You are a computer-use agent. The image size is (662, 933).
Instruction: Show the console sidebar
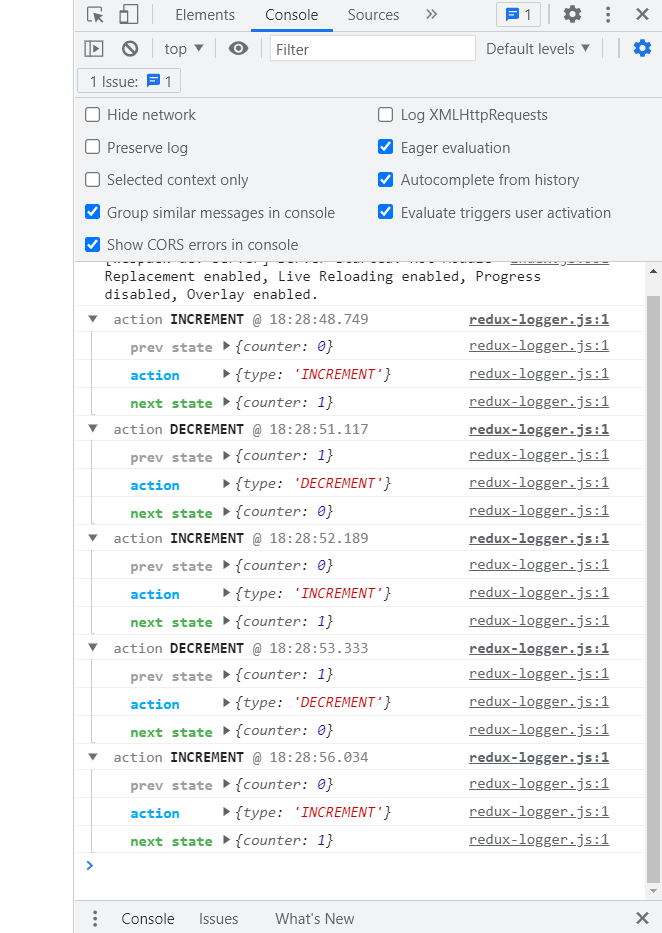(x=94, y=49)
